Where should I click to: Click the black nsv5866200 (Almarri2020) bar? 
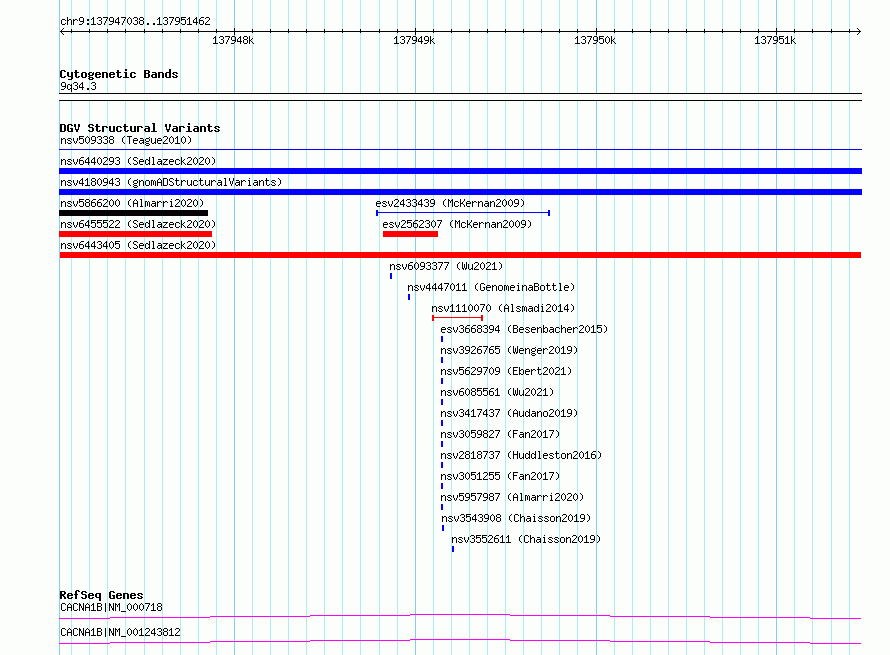(133, 213)
